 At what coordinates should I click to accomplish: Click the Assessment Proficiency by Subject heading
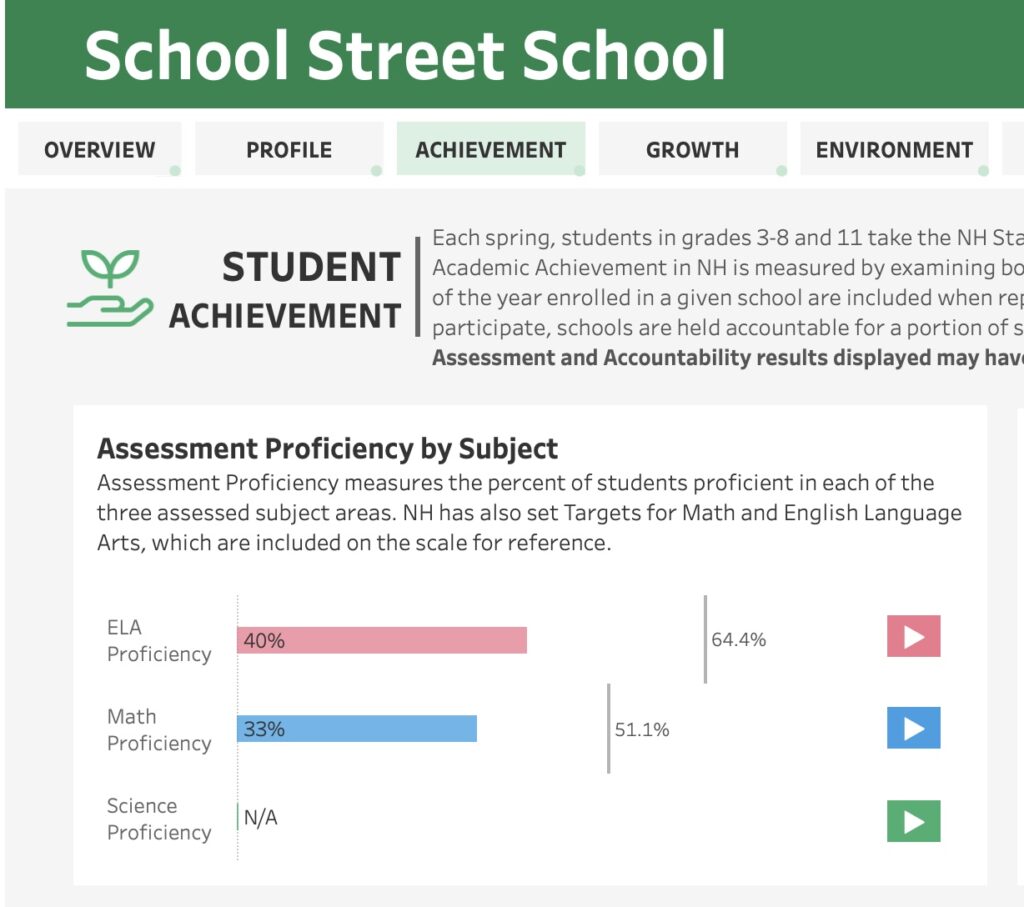click(x=326, y=448)
